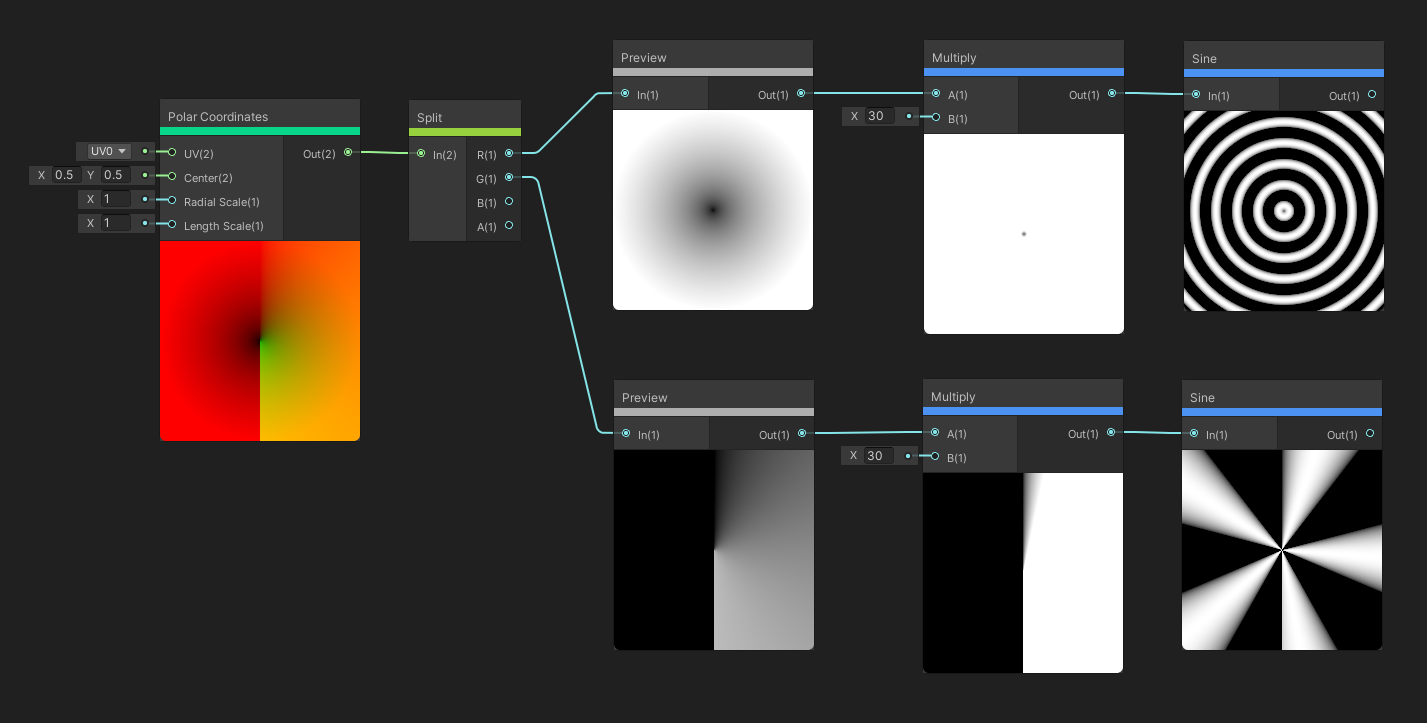Click the Center Y value field

pyautogui.click(x=113, y=175)
